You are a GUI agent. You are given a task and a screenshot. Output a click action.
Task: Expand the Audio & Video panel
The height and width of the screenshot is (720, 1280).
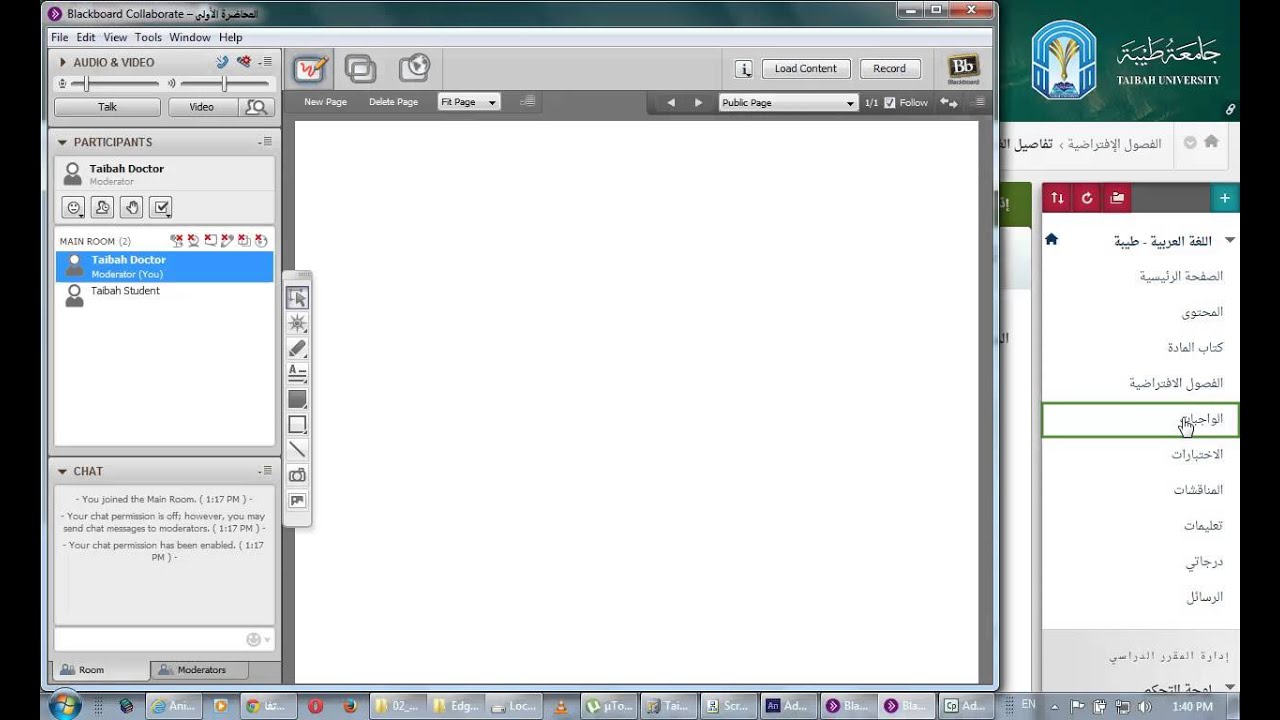(62, 62)
